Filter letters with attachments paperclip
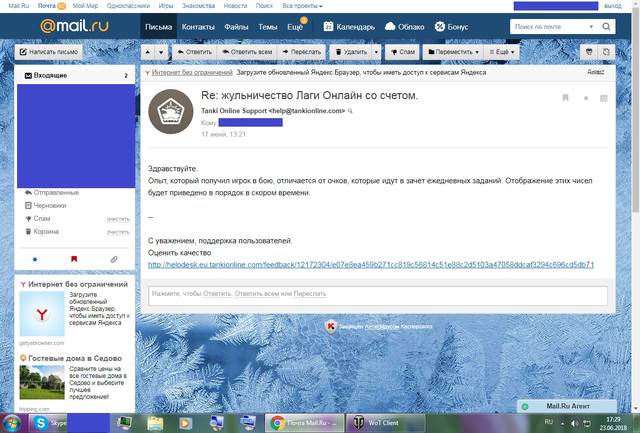This screenshot has width=640, height=433. click(114, 259)
